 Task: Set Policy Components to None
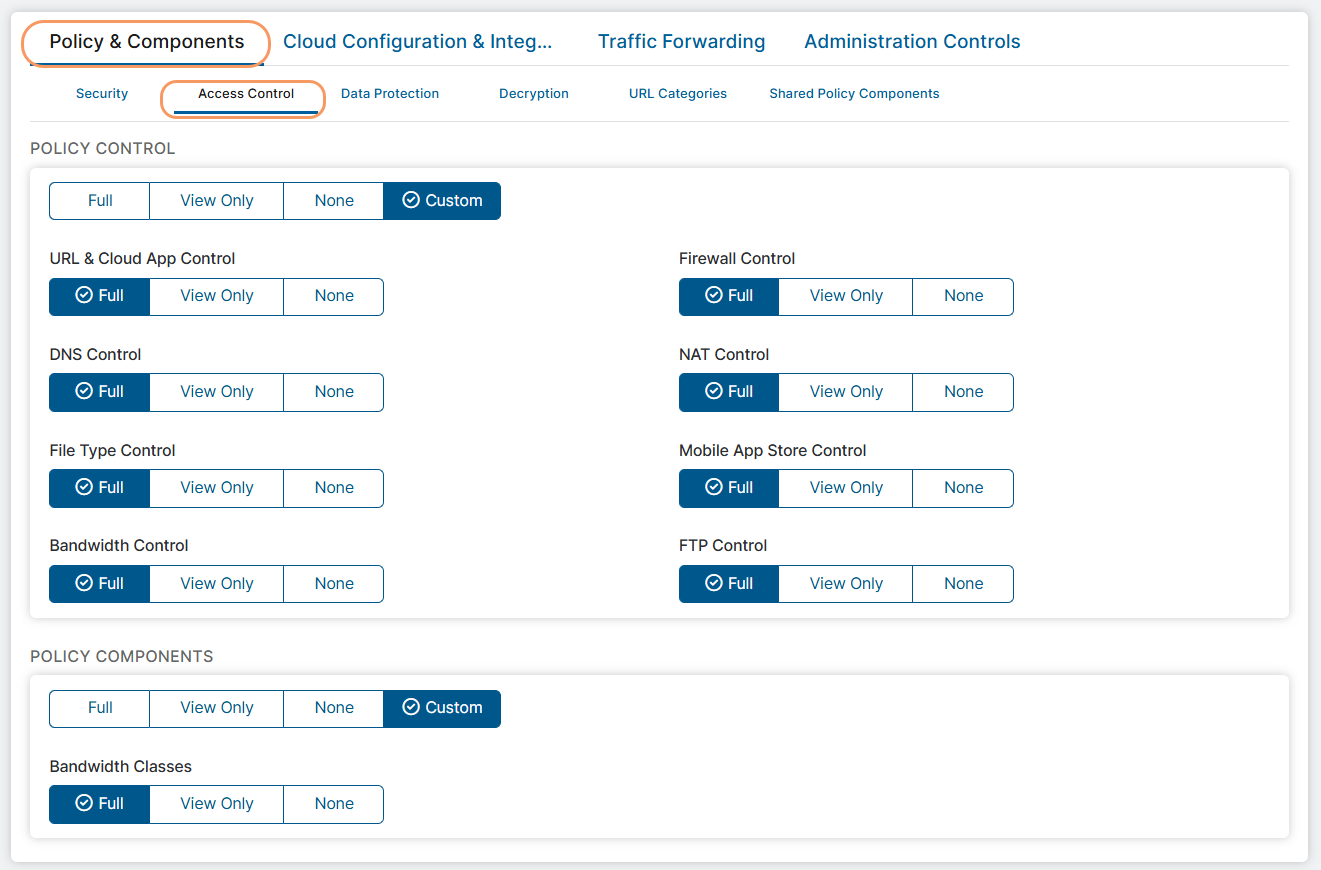pos(334,708)
